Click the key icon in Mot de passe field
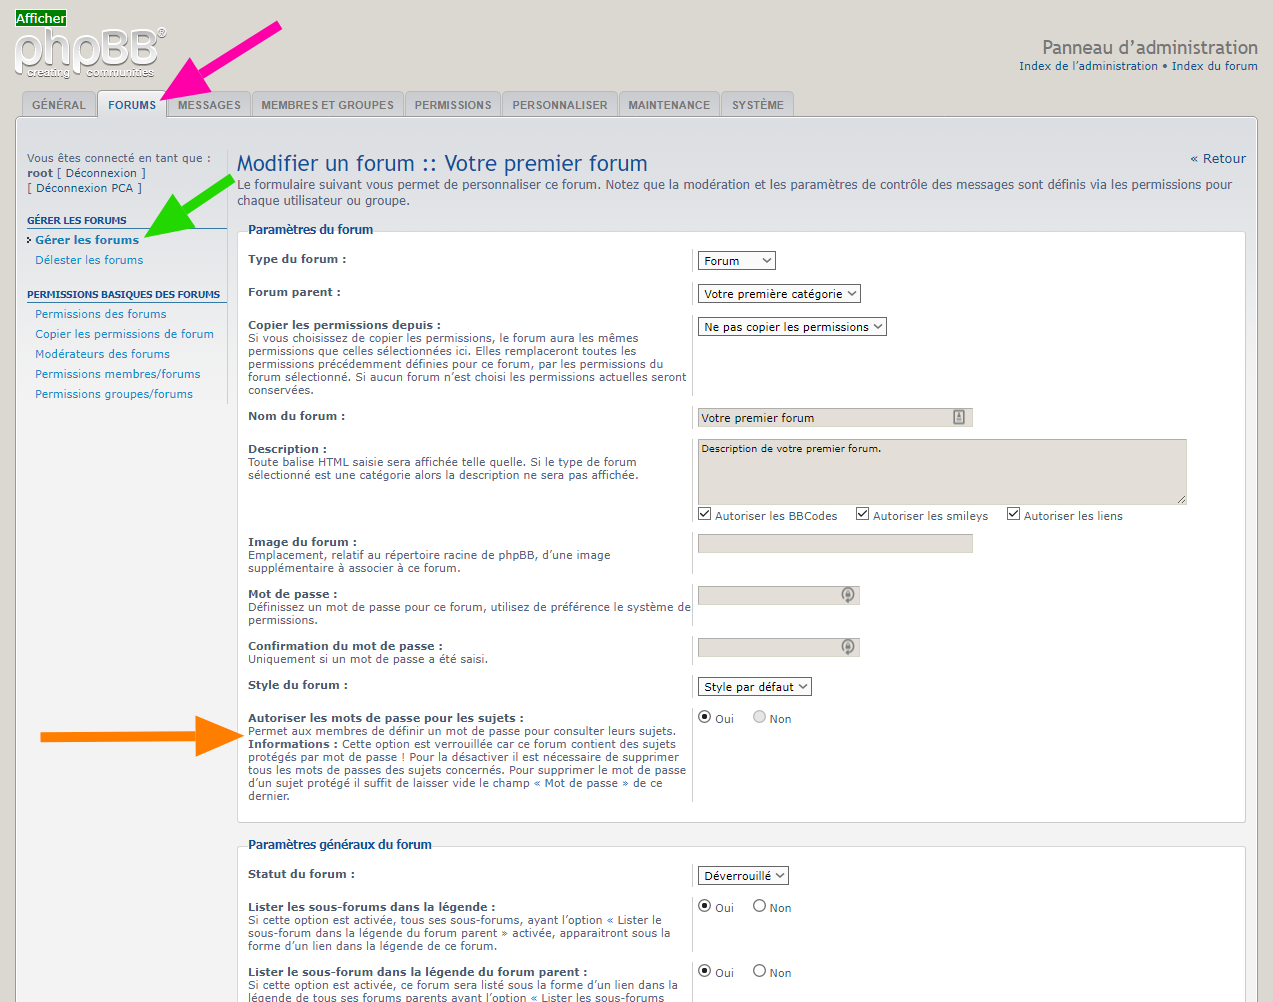The image size is (1273, 1002). tap(847, 595)
